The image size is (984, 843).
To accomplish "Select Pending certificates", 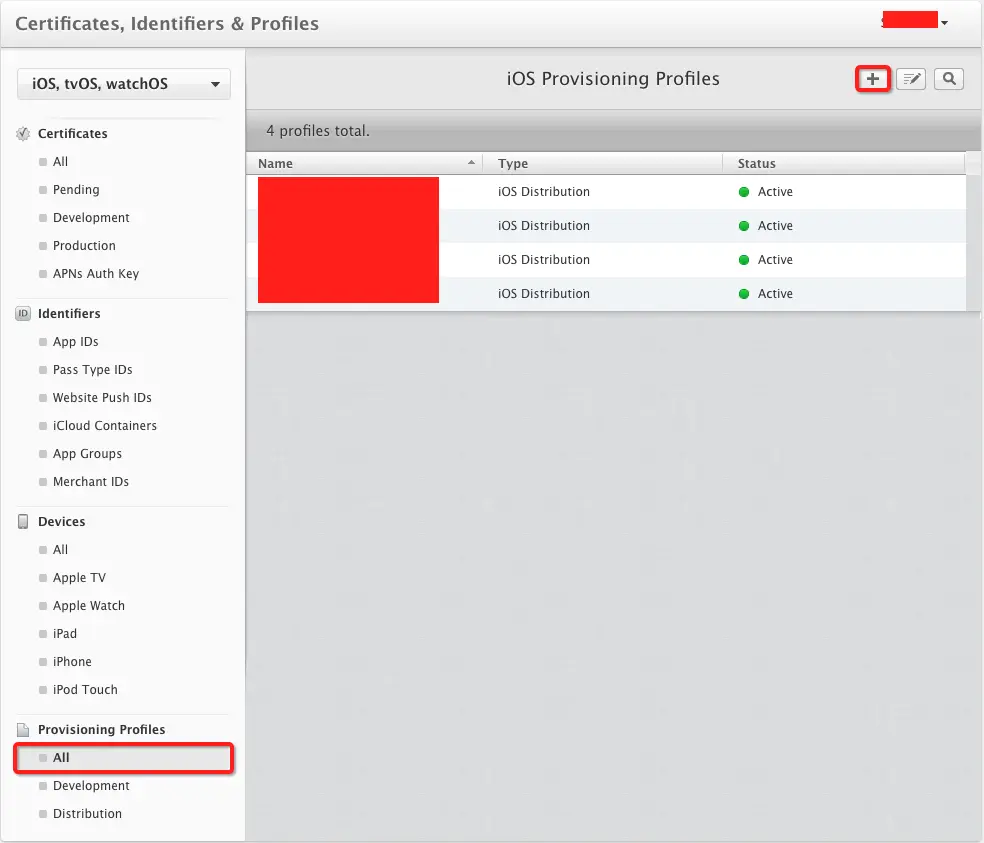I will tap(76, 190).
